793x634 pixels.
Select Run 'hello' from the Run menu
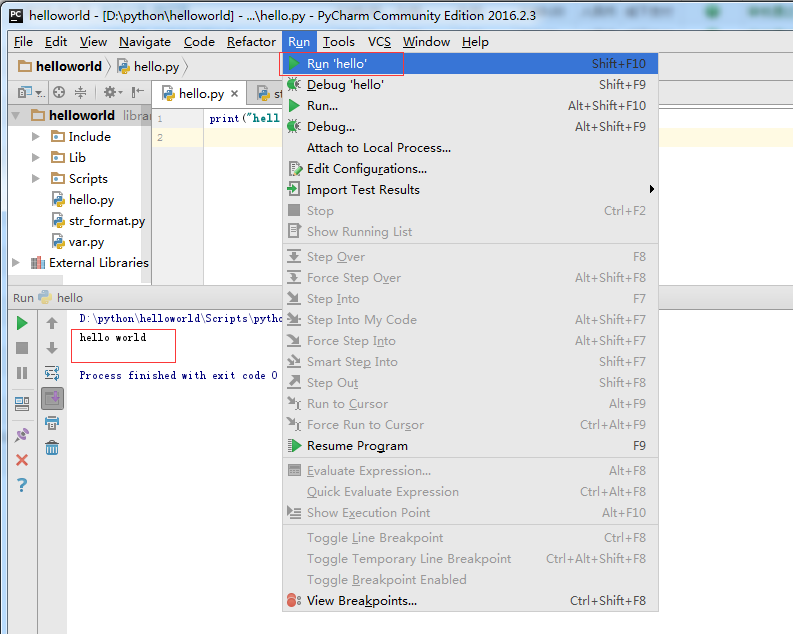pos(470,64)
